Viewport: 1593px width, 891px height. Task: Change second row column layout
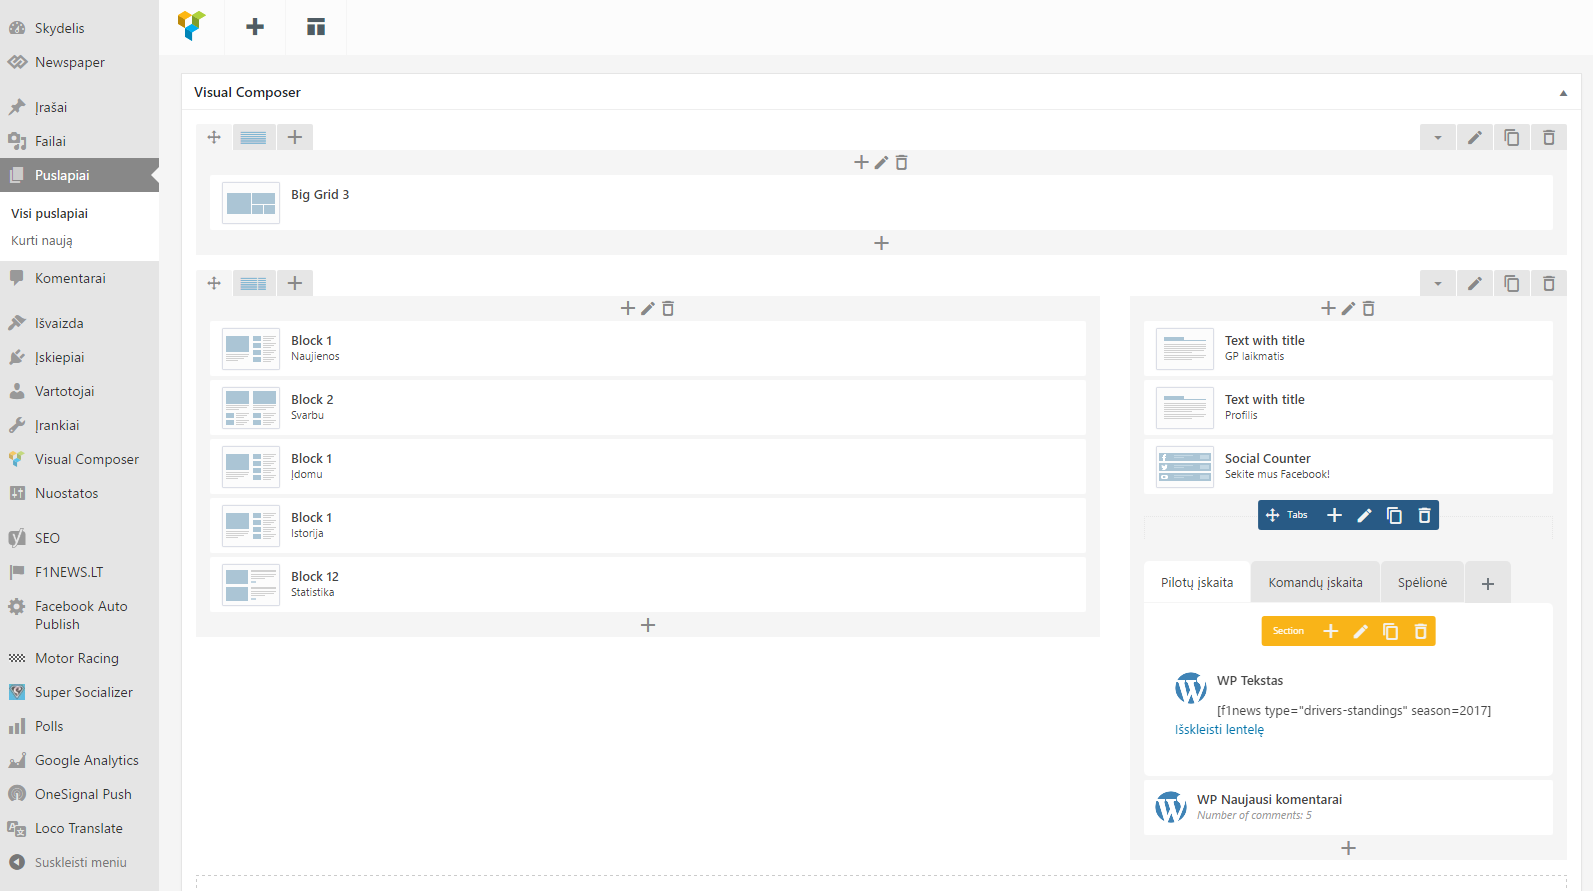254,283
